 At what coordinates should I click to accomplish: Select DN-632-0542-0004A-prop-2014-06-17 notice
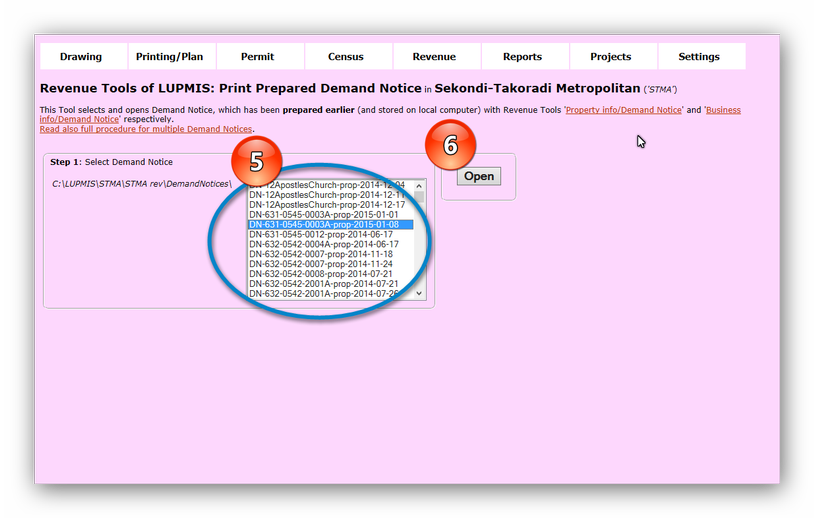(x=331, y=244)
